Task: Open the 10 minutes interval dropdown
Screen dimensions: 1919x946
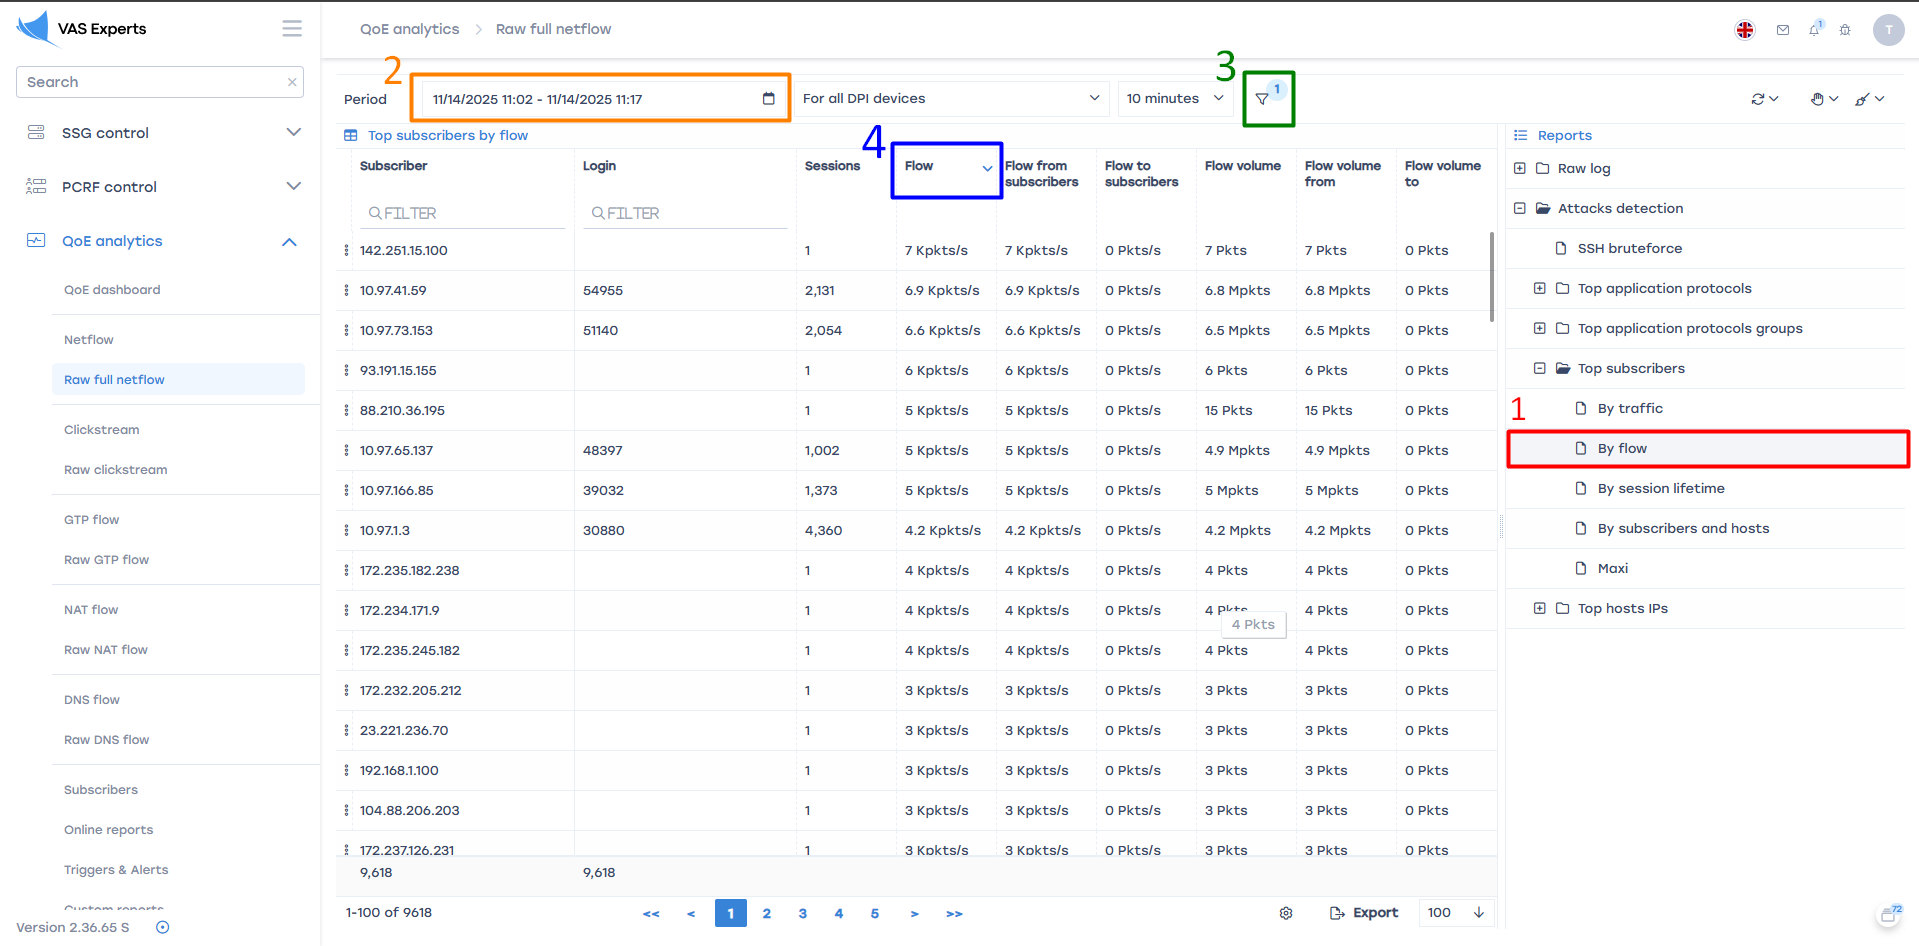Action: (x=1175, y=99)
